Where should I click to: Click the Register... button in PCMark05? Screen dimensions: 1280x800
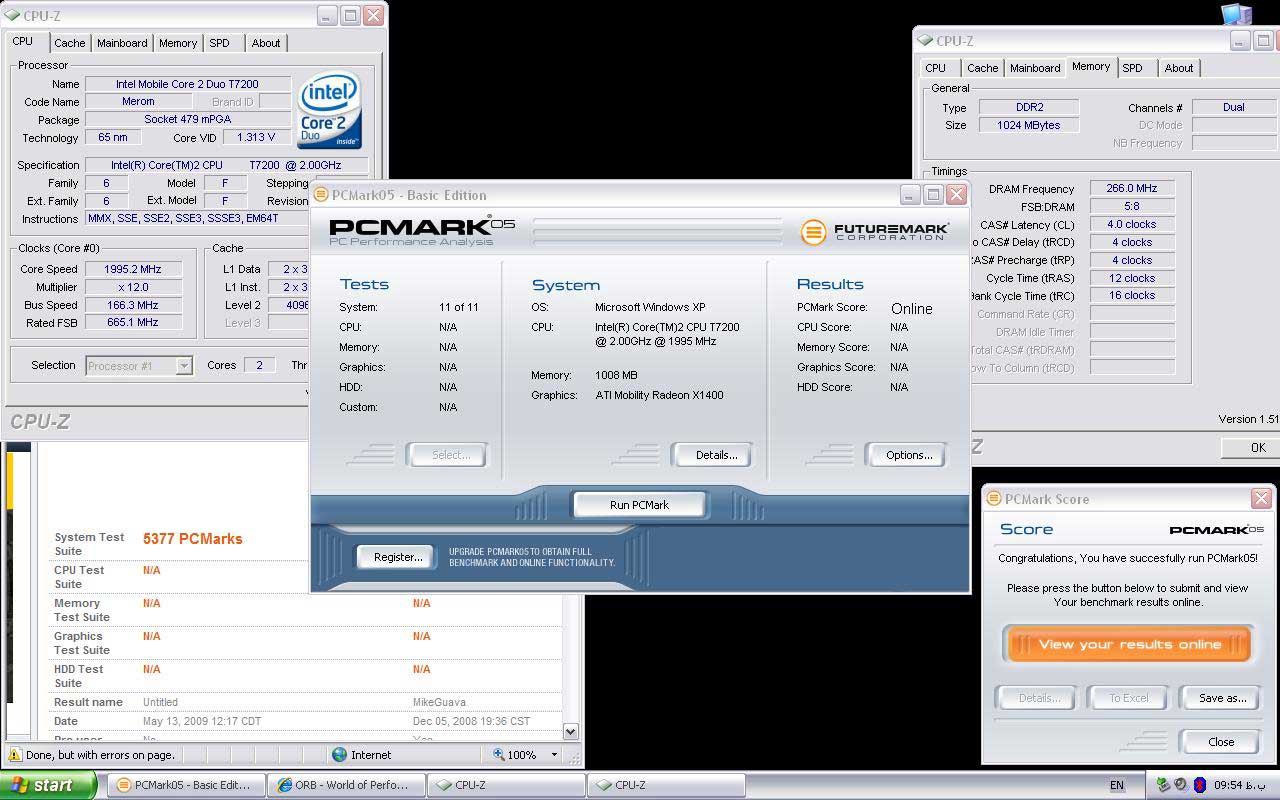click(398, 557)
